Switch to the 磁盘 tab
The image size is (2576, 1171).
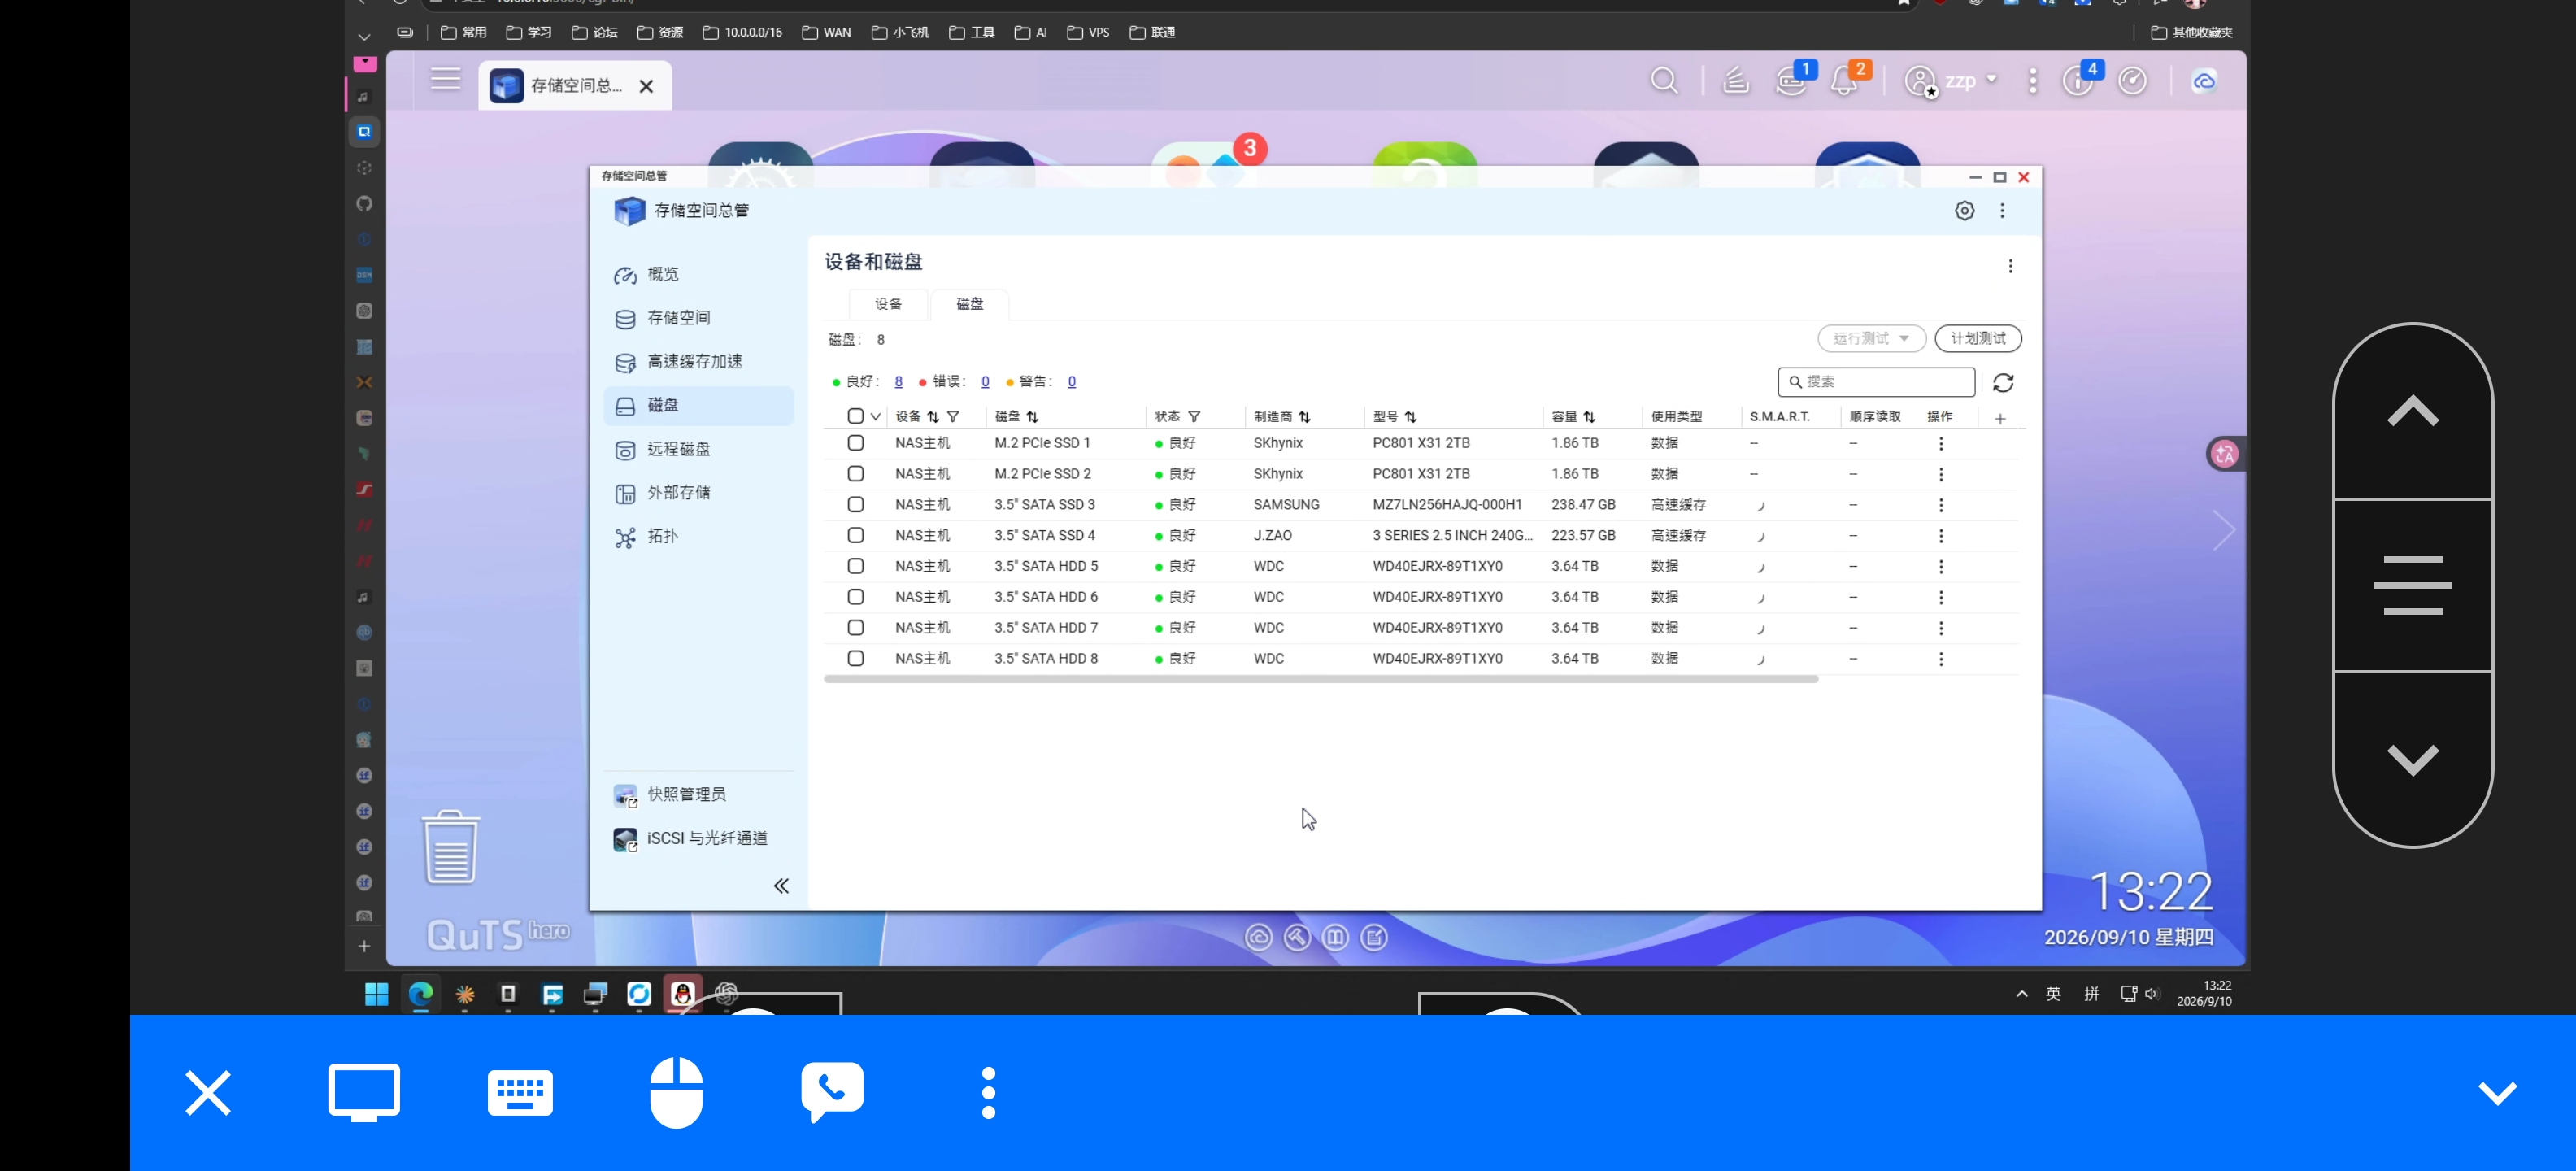pos(969,304)
